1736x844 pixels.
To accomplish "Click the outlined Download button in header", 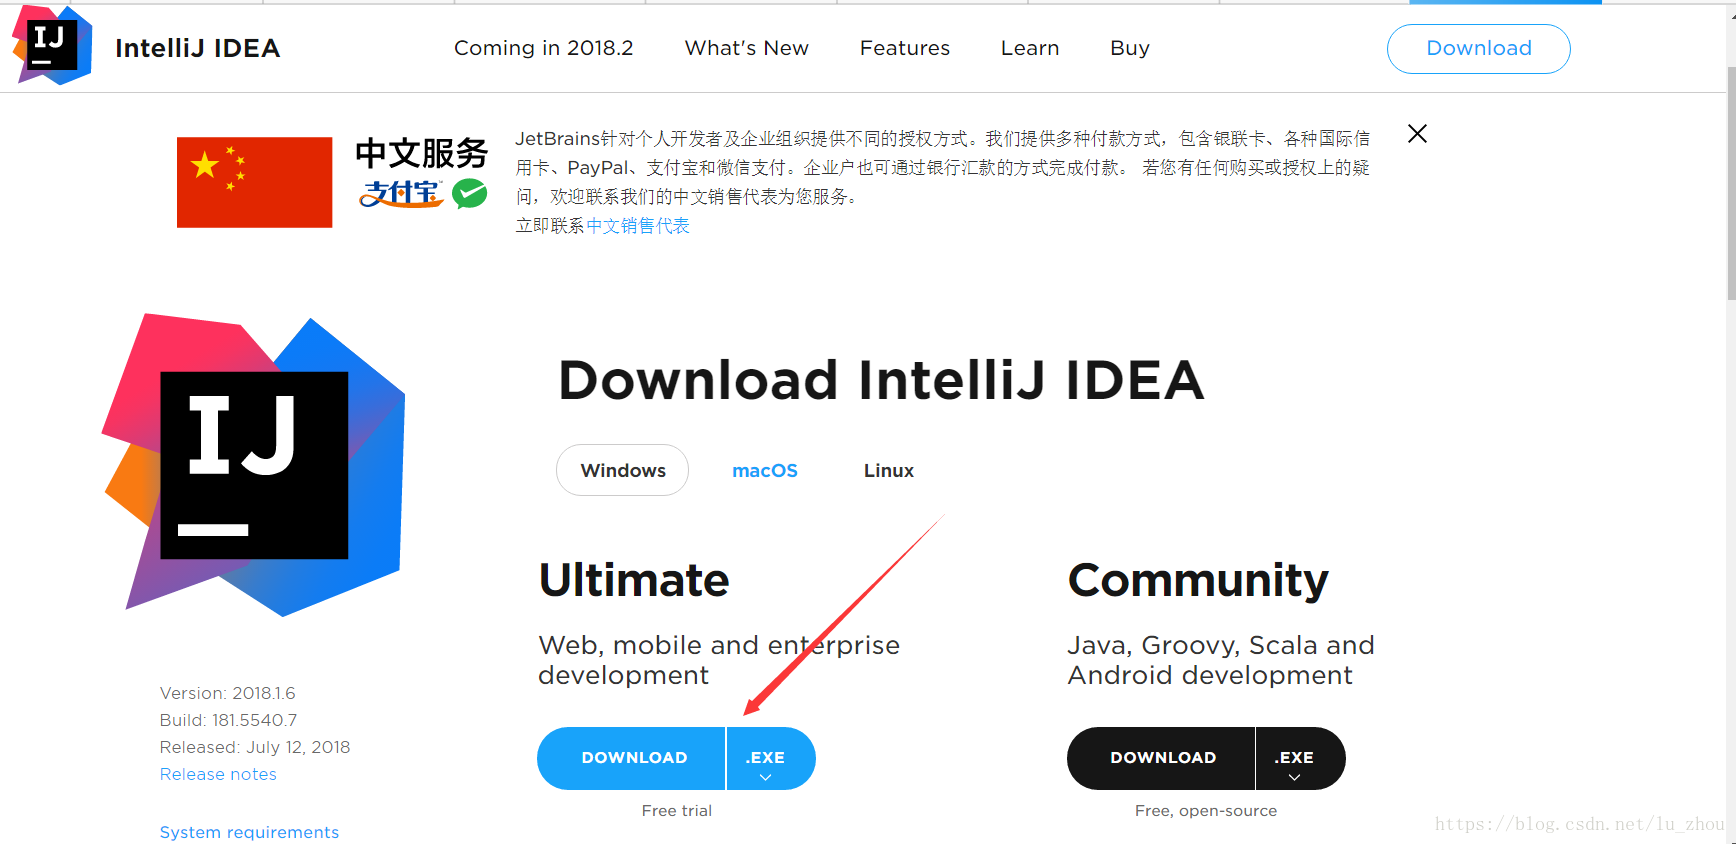I will click(1478, 48).
